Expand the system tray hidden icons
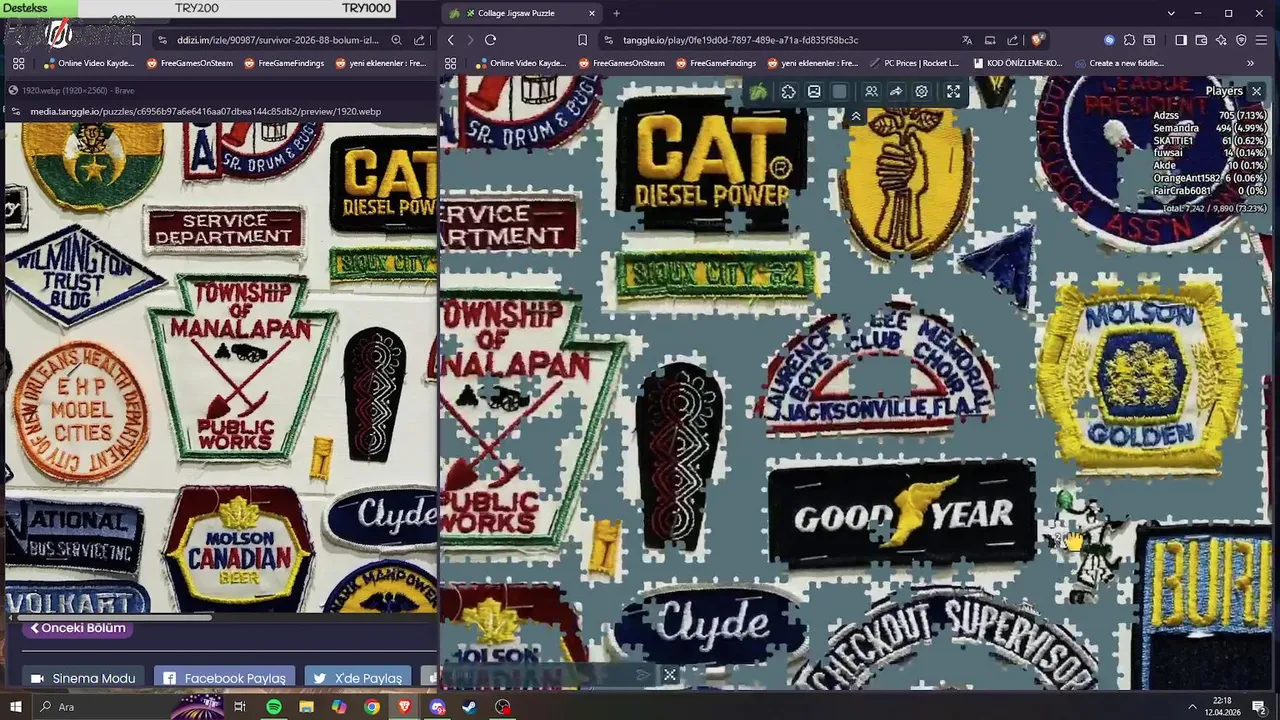Image resolution: width=1280 pixels, height=720 pixels. (1192, 707)
